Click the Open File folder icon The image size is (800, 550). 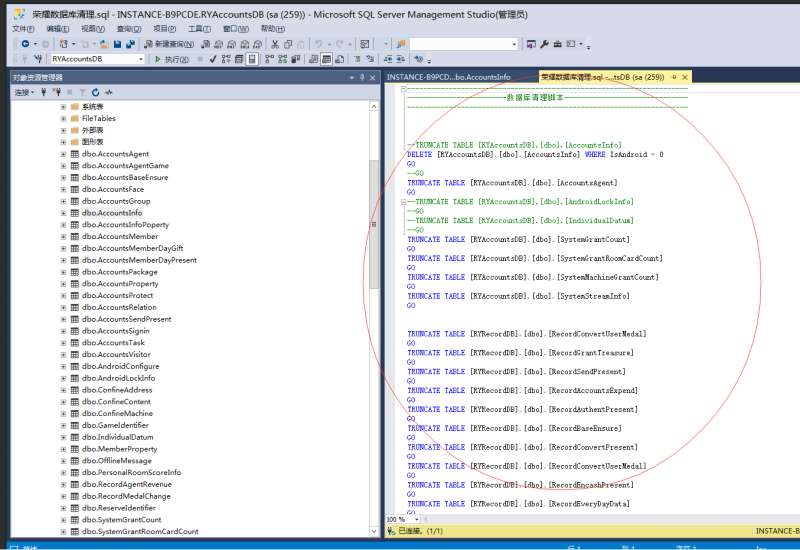pyautogui.click(x=104, y=44)
